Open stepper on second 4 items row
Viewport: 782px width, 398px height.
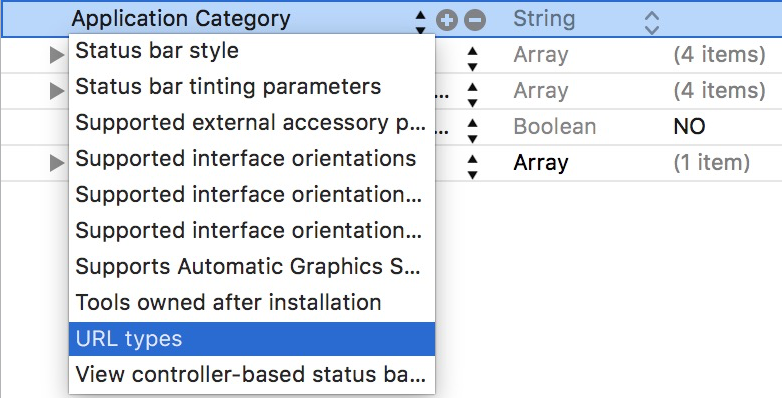[x=472, y=95]
